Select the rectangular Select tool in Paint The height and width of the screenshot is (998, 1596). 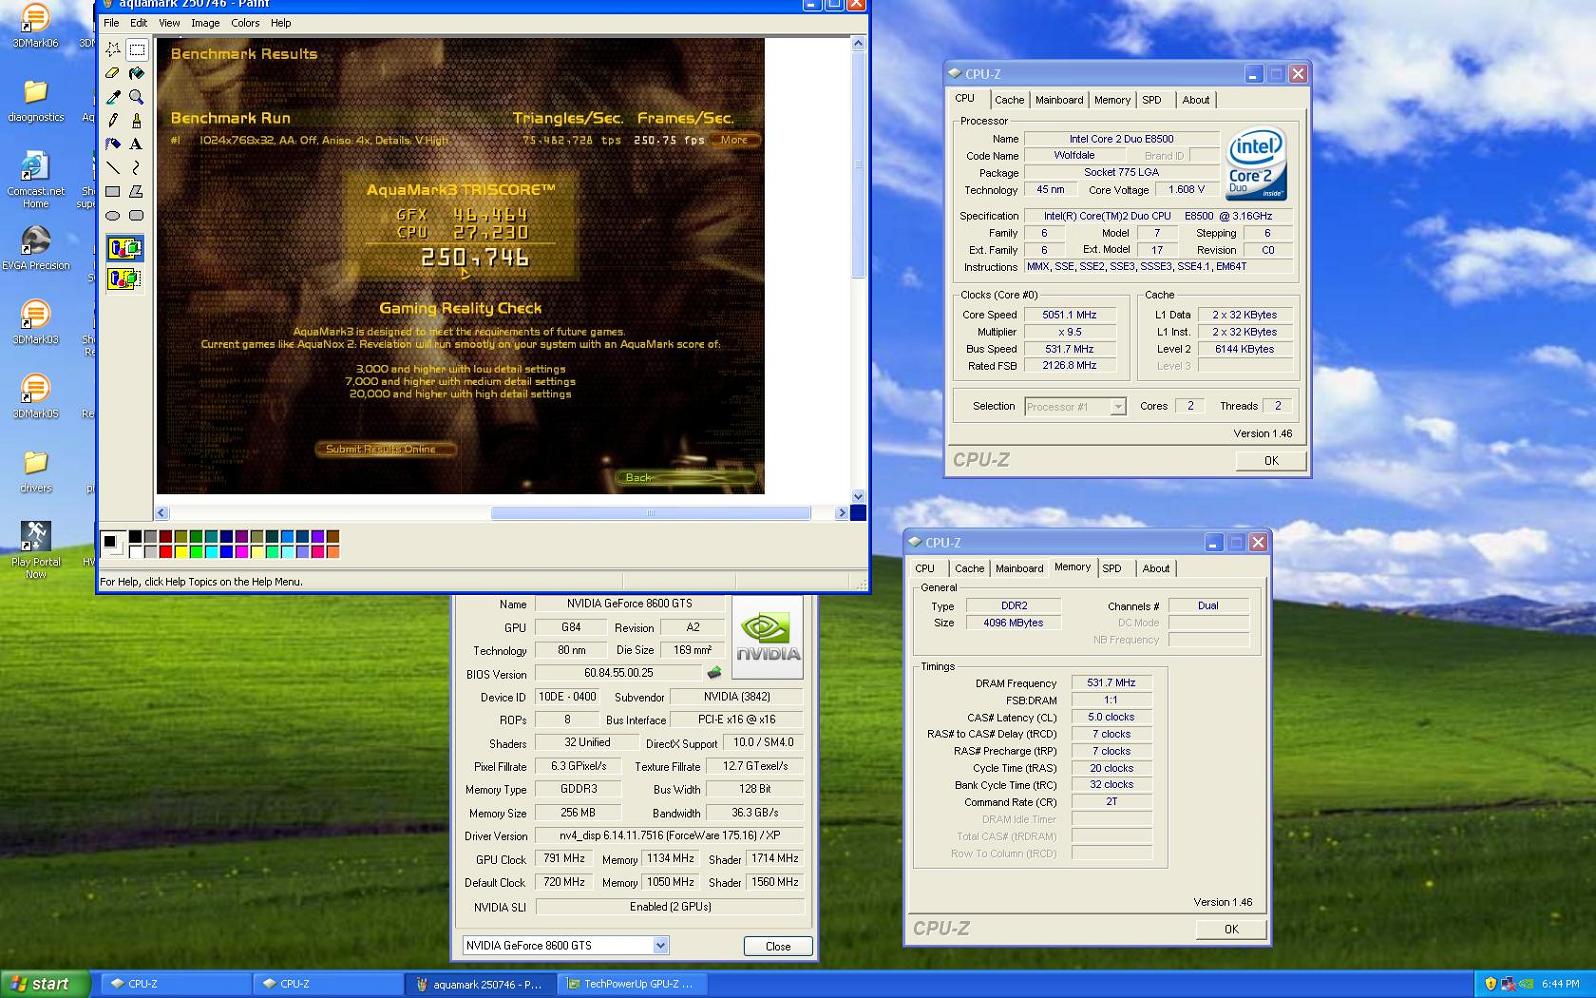[x=137, y=49]
